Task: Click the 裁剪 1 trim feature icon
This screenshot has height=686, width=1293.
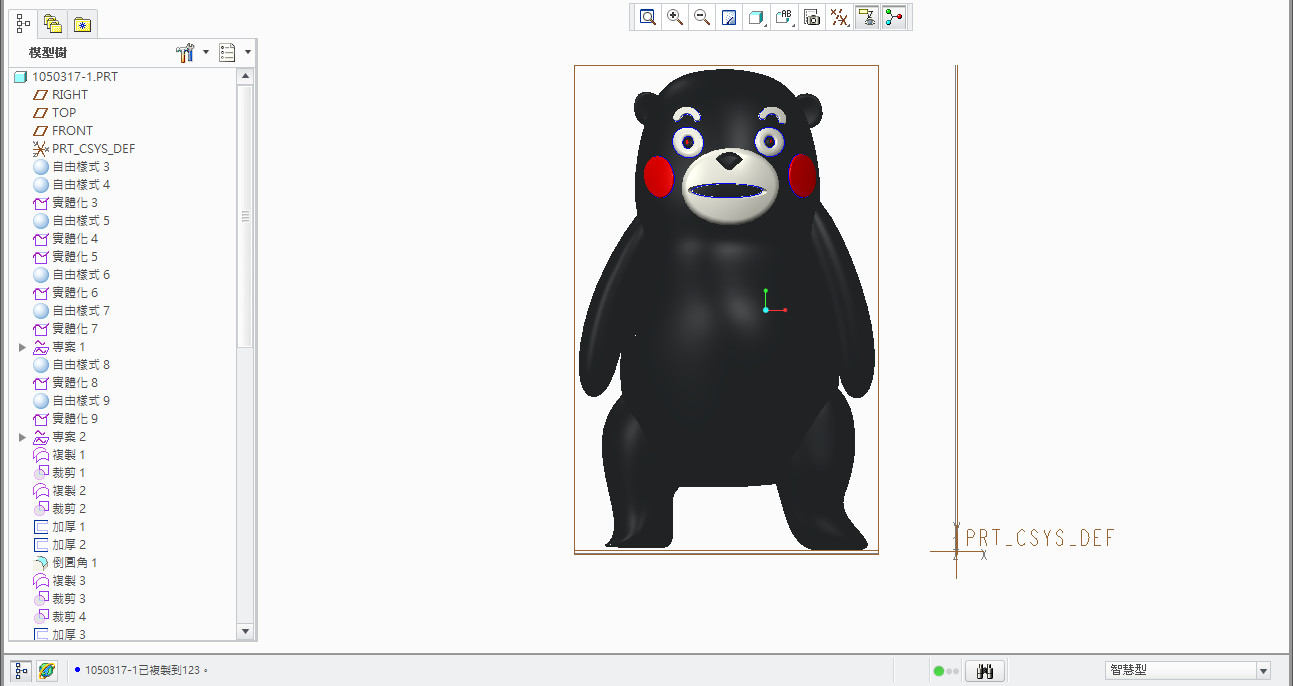Action: pos(41,473)
